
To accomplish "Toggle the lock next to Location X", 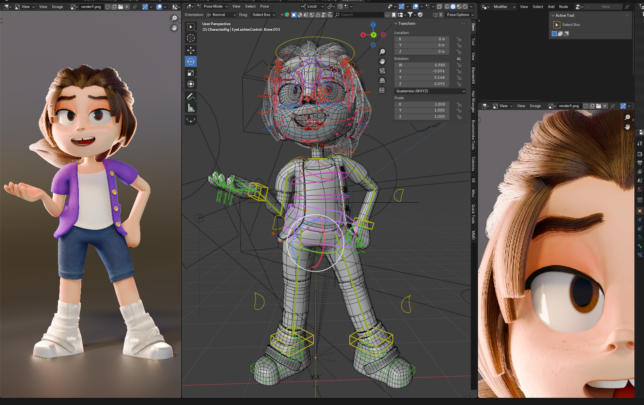I will 459,38.
